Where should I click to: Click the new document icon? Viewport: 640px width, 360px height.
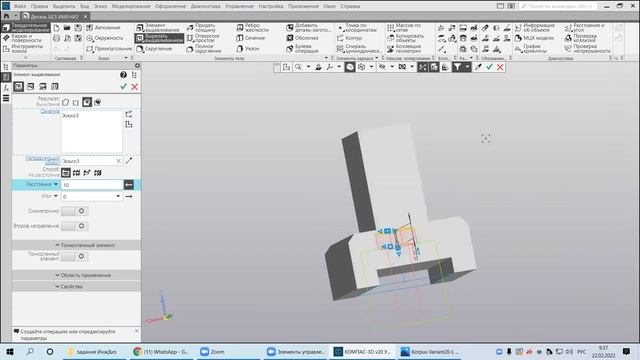pyautogui.click(x=56, y=28)
